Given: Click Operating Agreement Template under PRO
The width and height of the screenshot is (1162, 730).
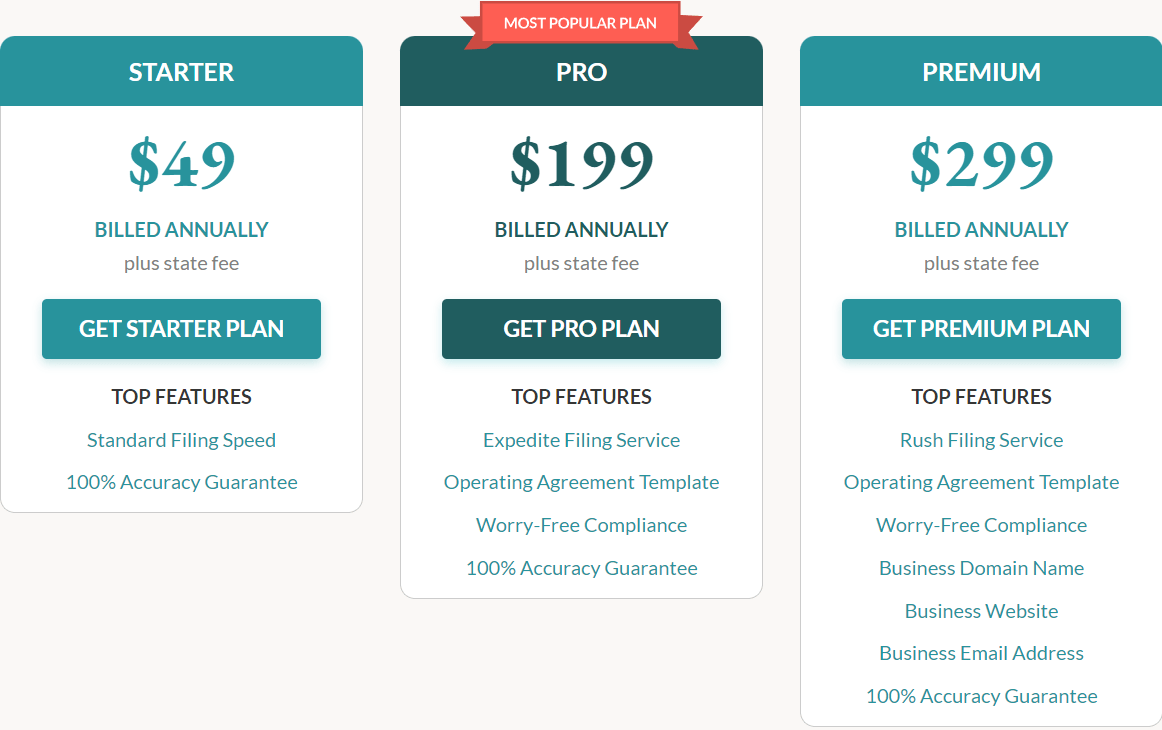Looking at the screenshot, I should click(581, 482).
